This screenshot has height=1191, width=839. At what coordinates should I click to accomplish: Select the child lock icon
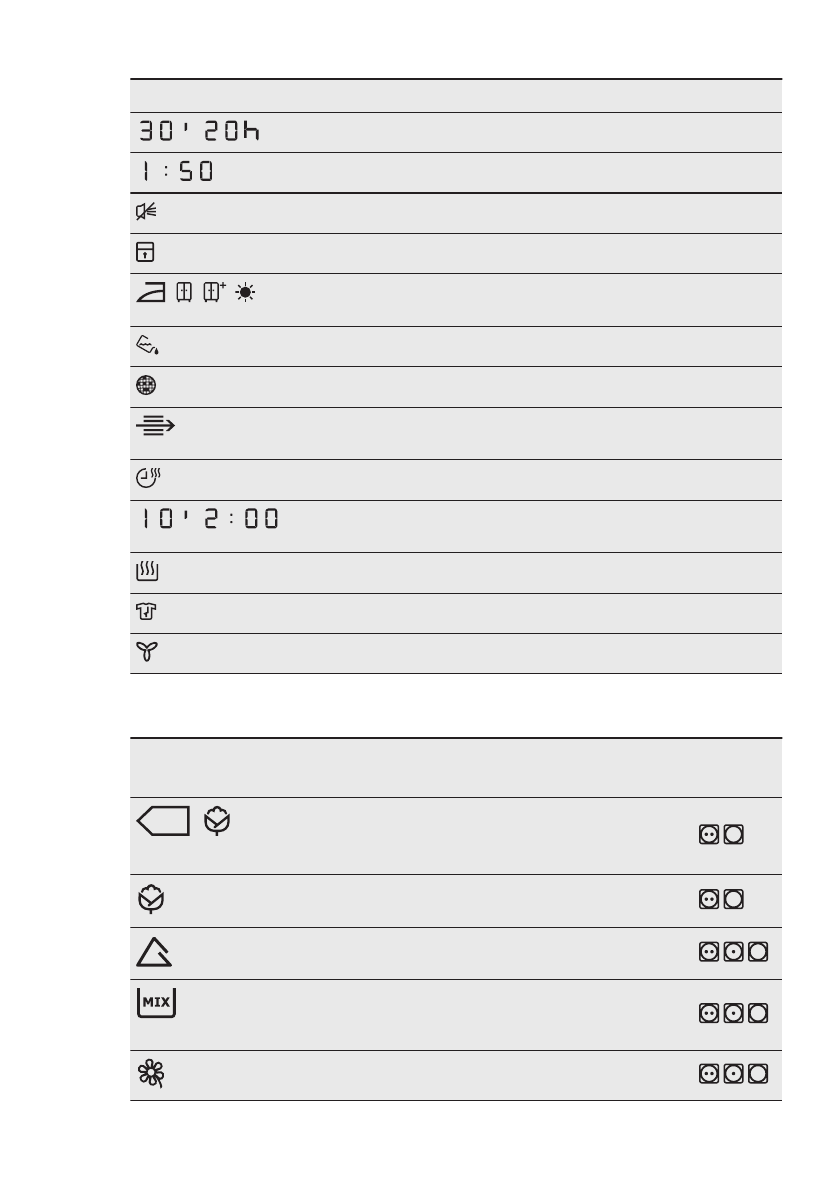144,253
